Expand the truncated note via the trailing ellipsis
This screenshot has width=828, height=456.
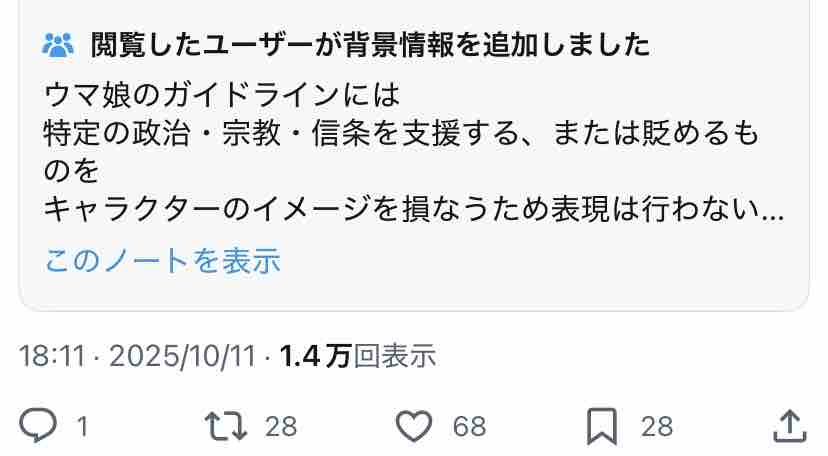(773, 216)
